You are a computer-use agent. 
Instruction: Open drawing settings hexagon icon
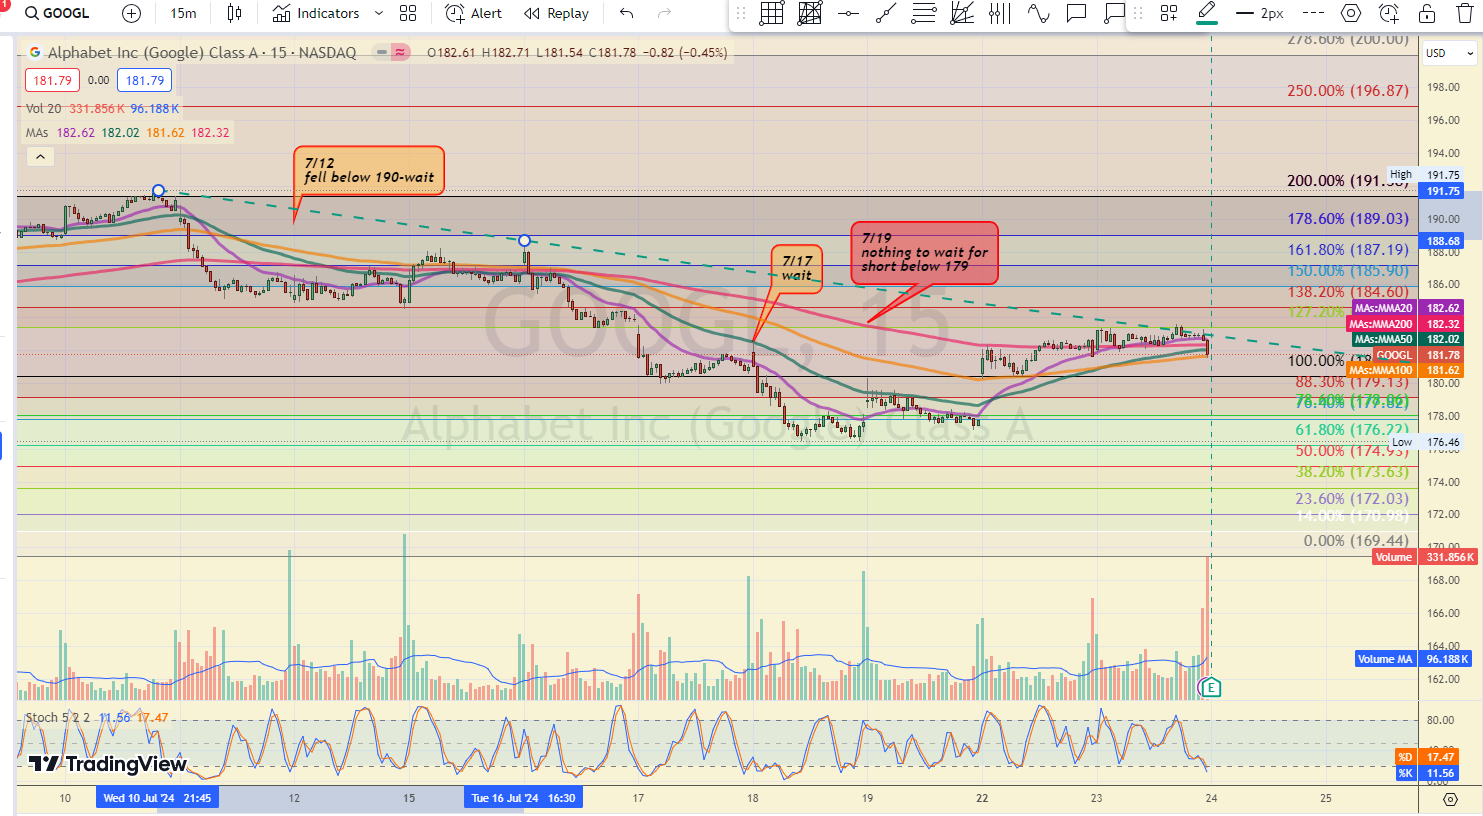pyautogui.click(x=1351, y=13)
